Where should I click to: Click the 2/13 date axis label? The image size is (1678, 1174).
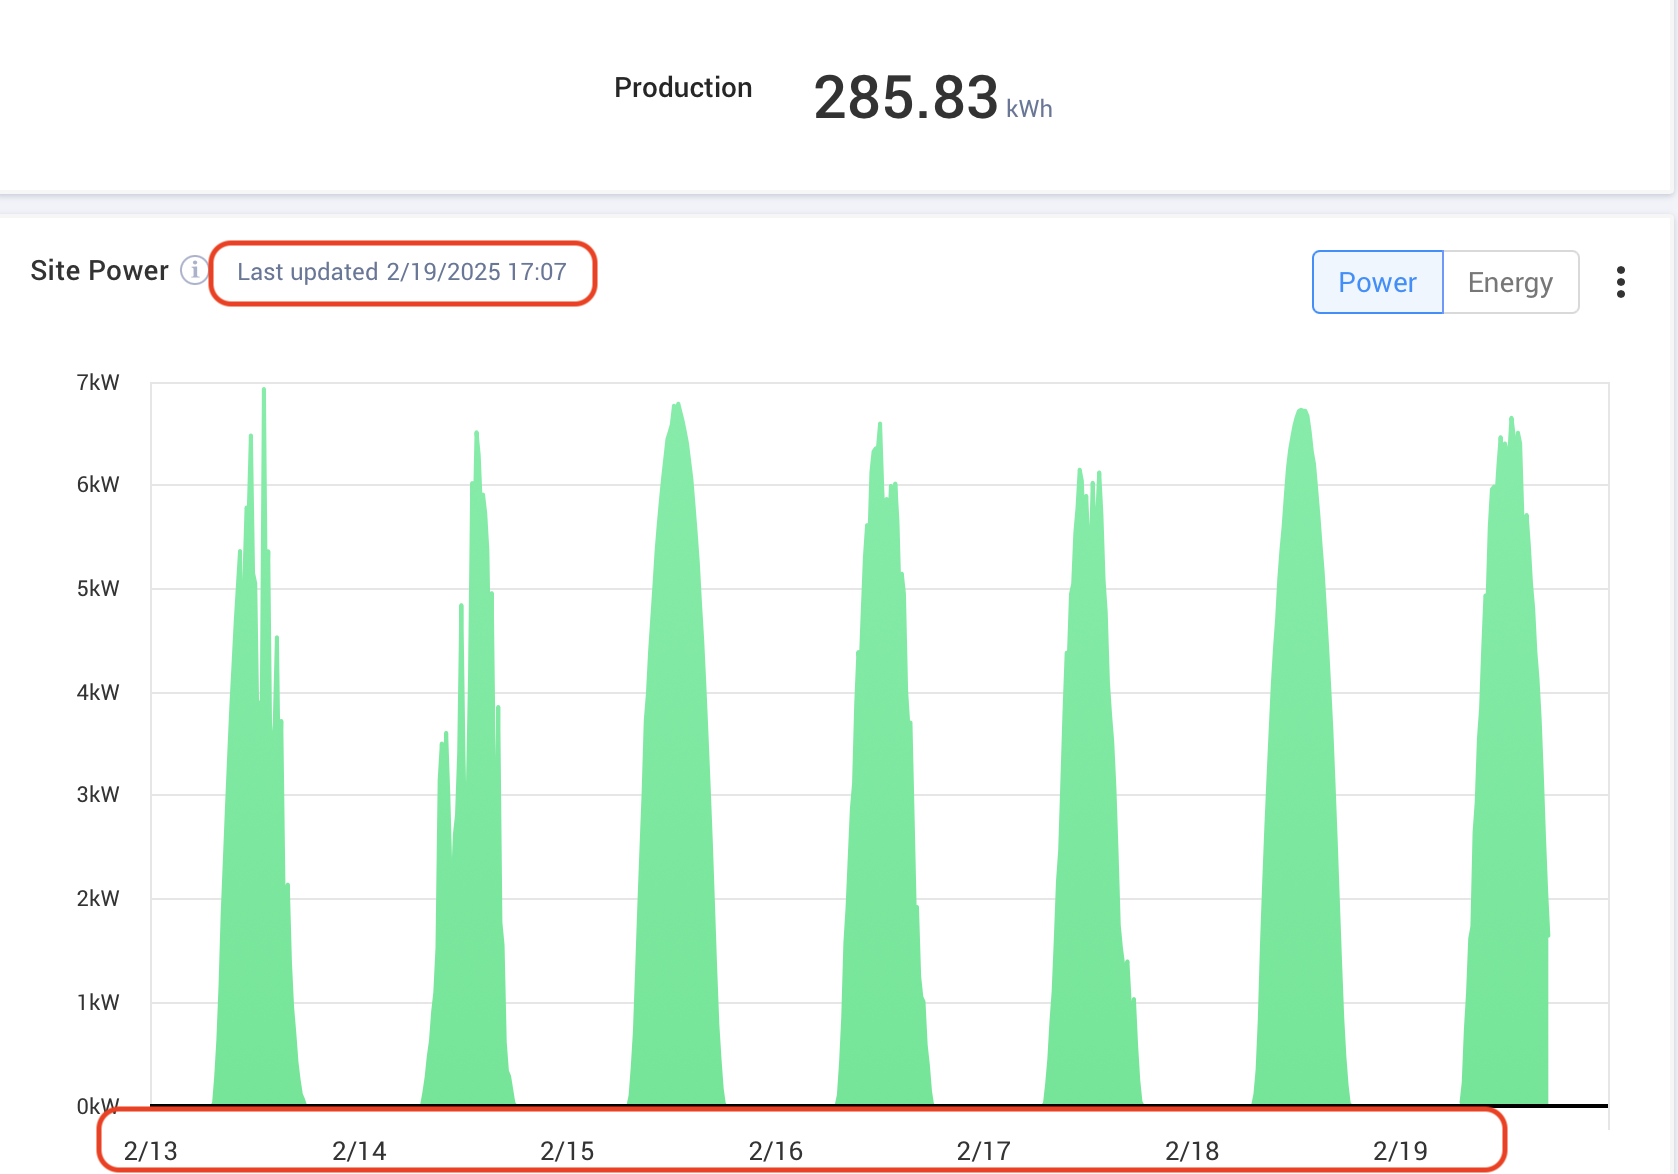150,1151
